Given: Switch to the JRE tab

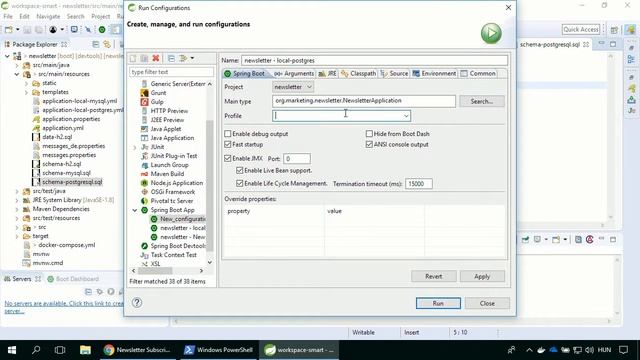Looking at the screenshot, I should tap(327, 73).
